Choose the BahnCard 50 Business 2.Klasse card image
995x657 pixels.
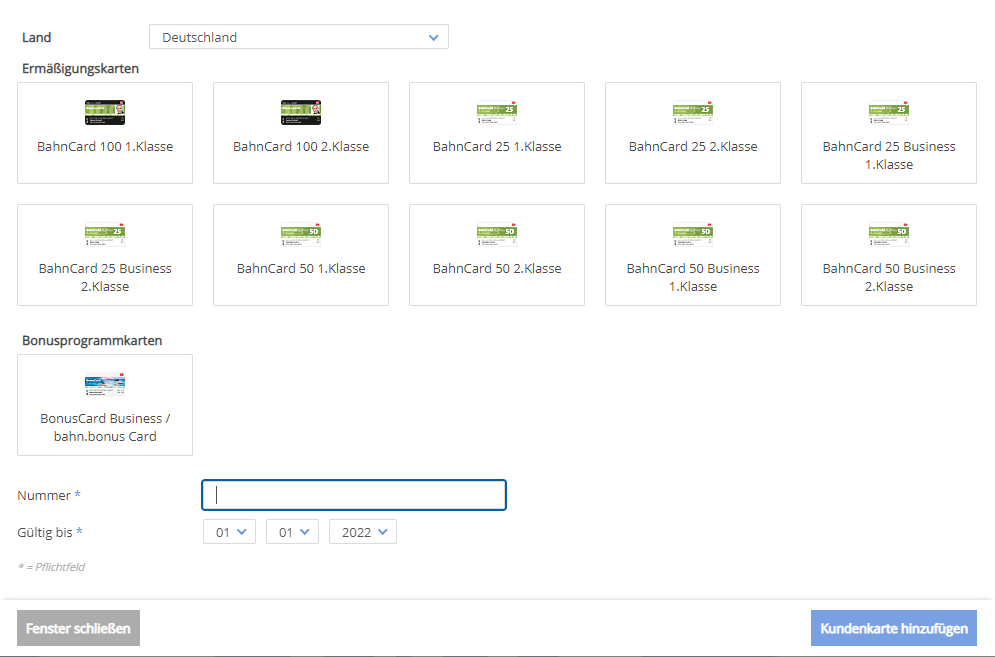tap(889, 234)
